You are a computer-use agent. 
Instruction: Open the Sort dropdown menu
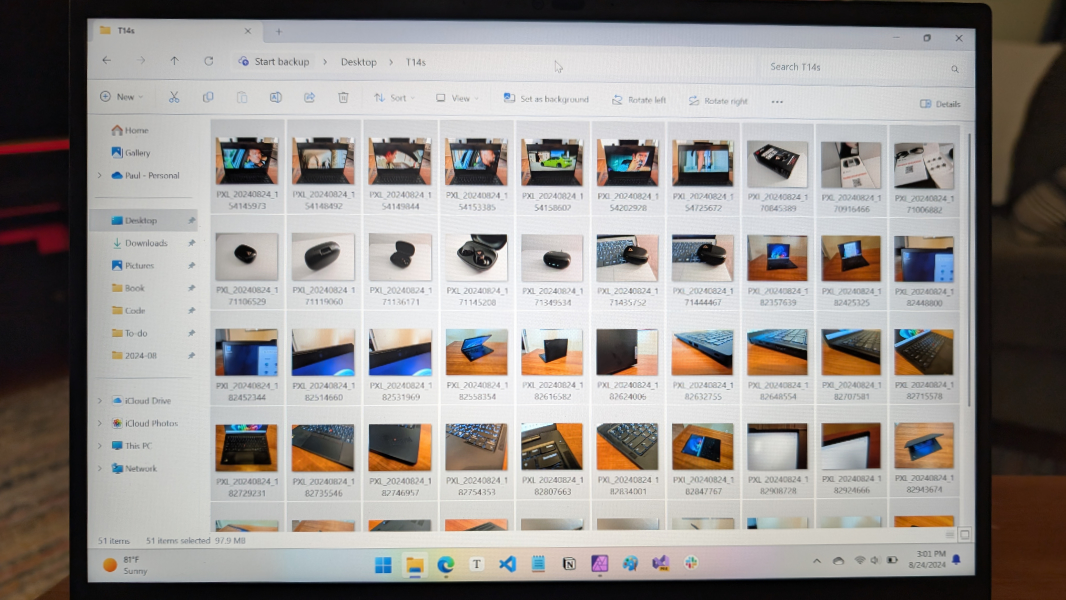coord(394,98)
